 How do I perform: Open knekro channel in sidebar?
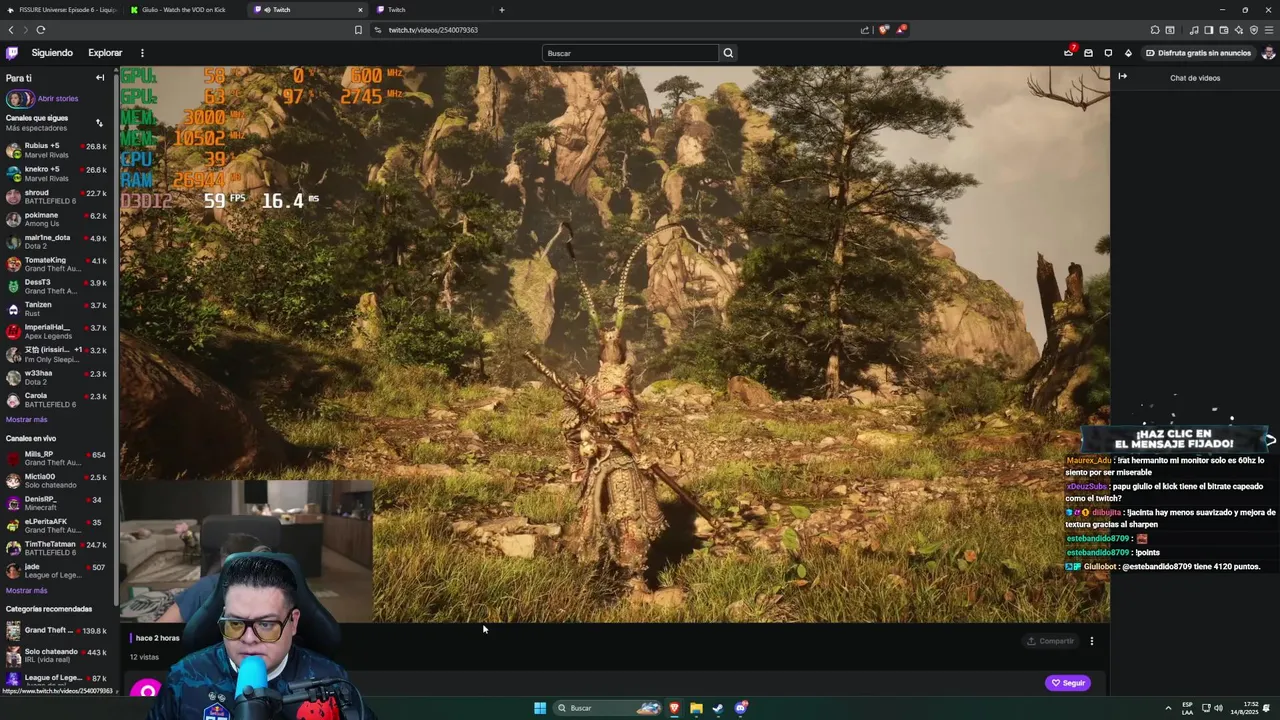tap(57, 174)
